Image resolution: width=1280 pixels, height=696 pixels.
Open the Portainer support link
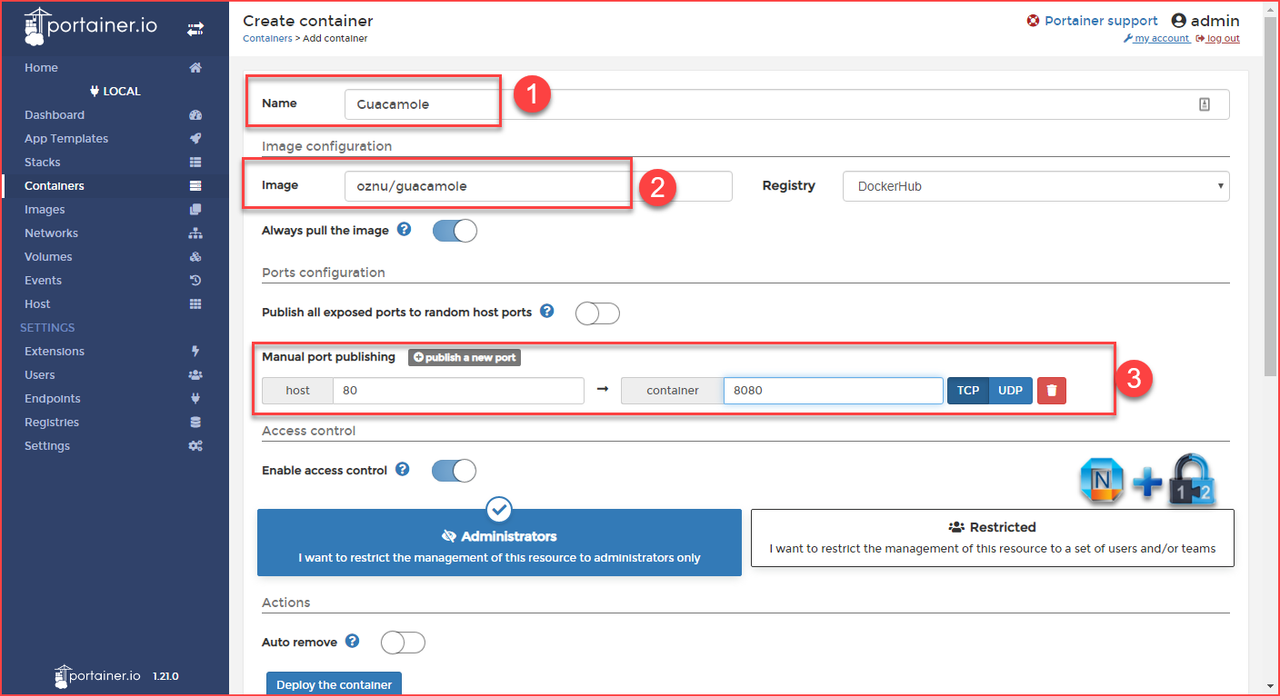1092,21
